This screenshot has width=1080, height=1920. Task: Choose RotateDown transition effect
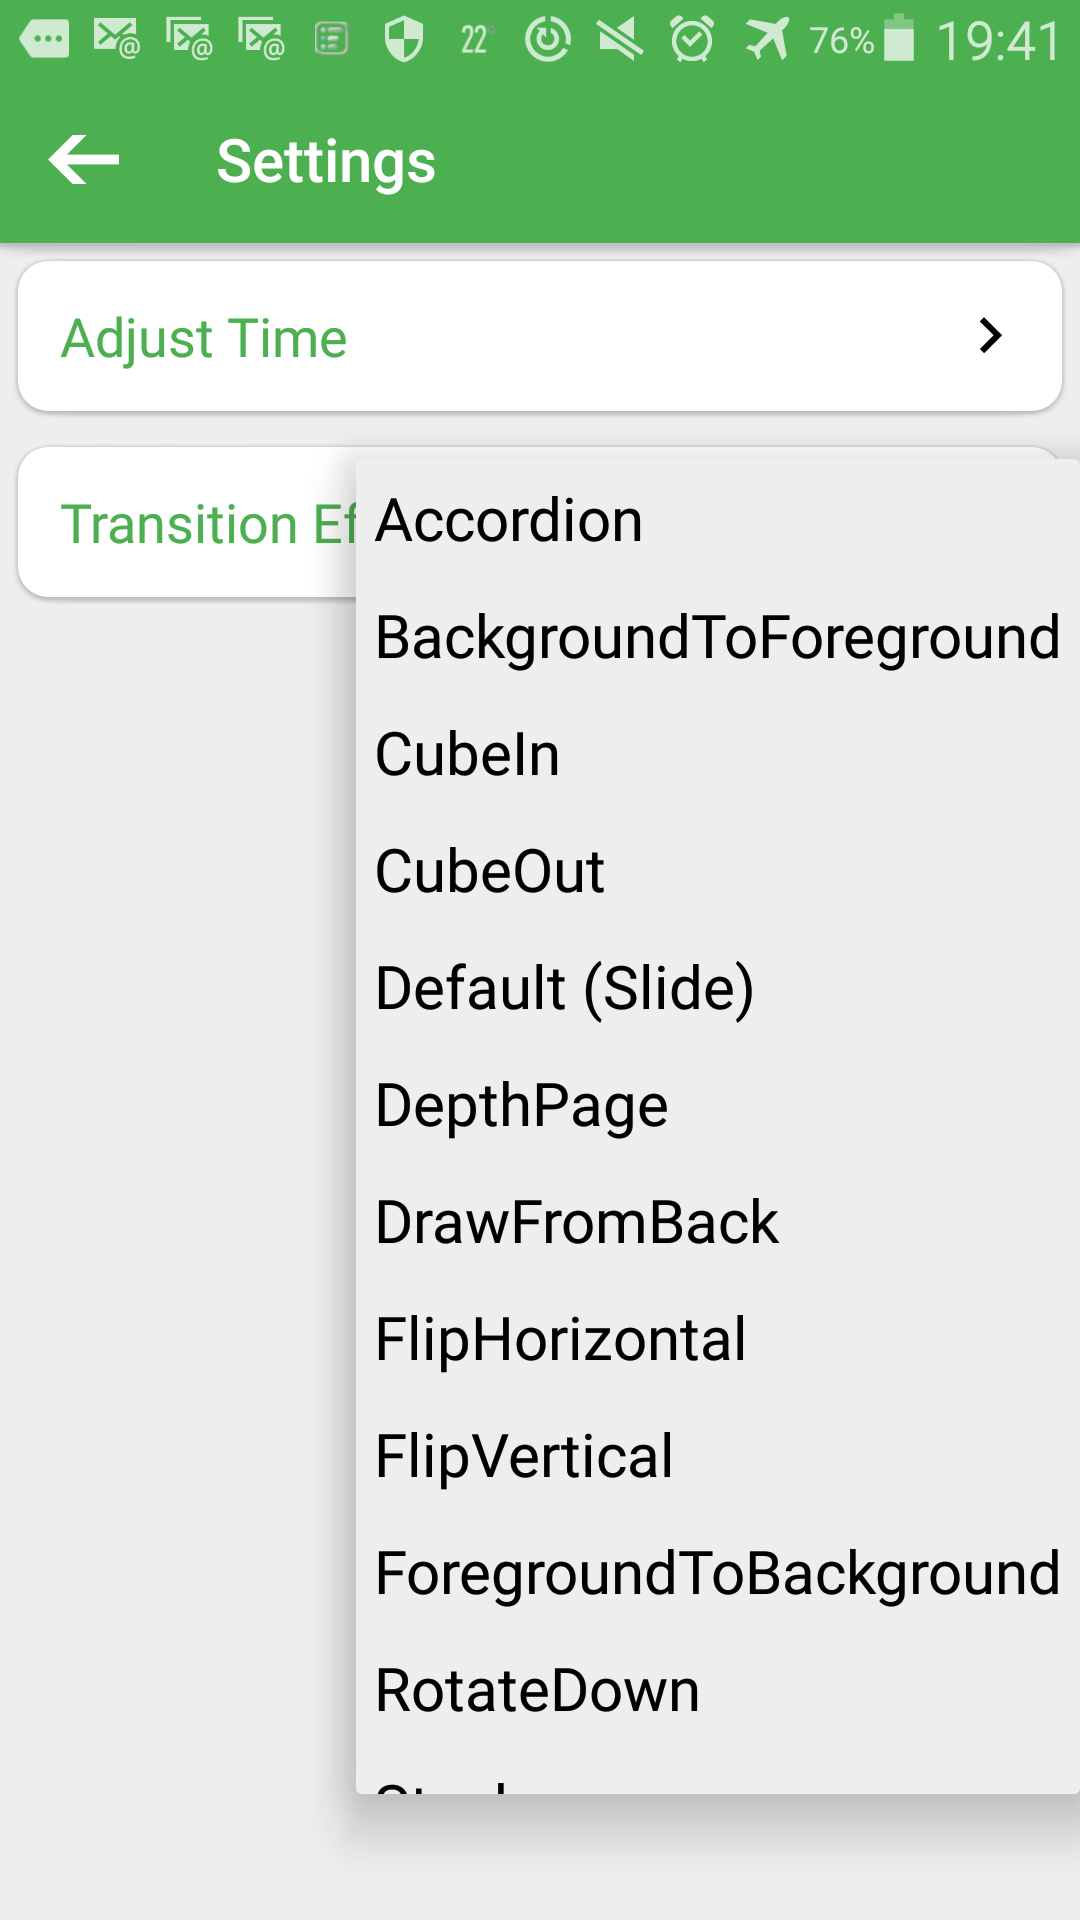click(718, 1690)
